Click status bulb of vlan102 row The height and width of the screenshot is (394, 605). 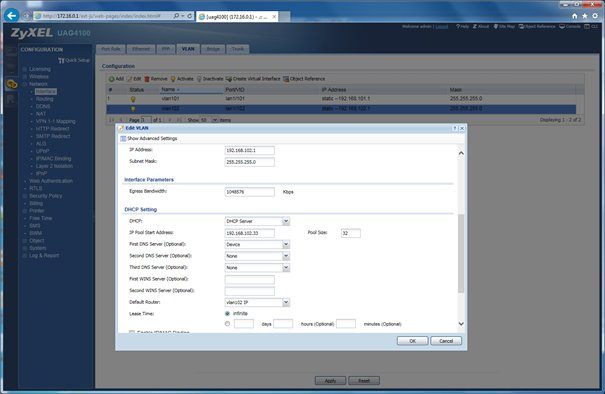tap(133, 109)
